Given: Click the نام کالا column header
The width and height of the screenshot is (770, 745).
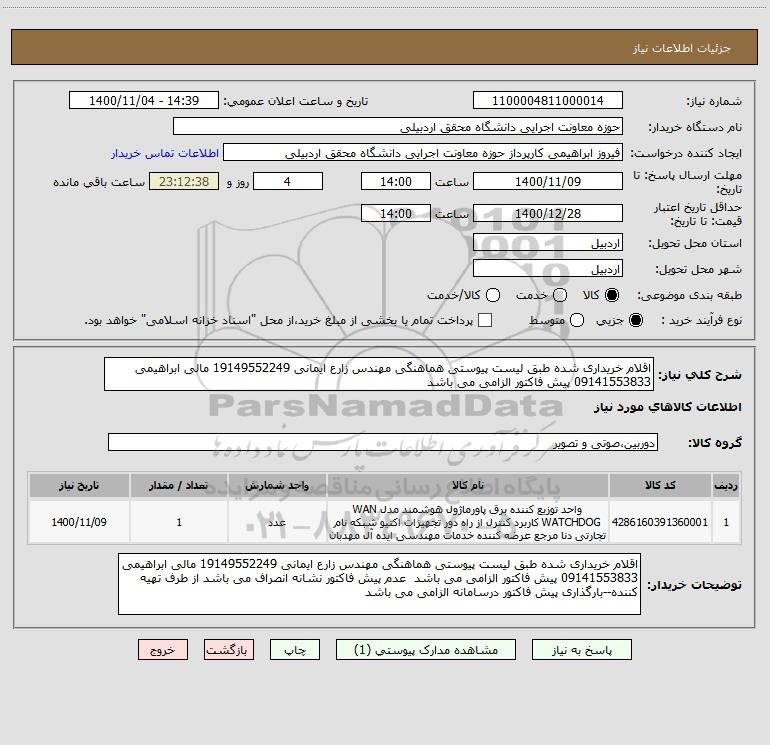Looking at the screenshot, I should (x=468, y=485).
